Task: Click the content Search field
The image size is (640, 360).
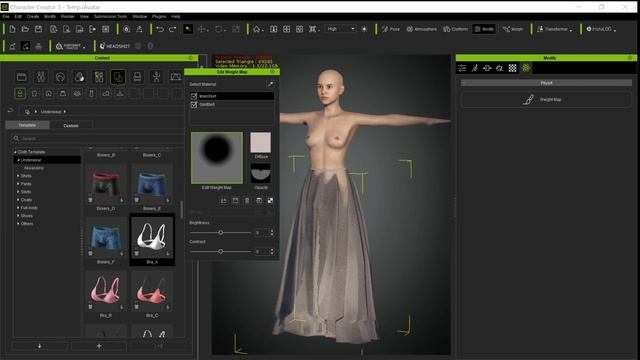Action: point(98,138)
